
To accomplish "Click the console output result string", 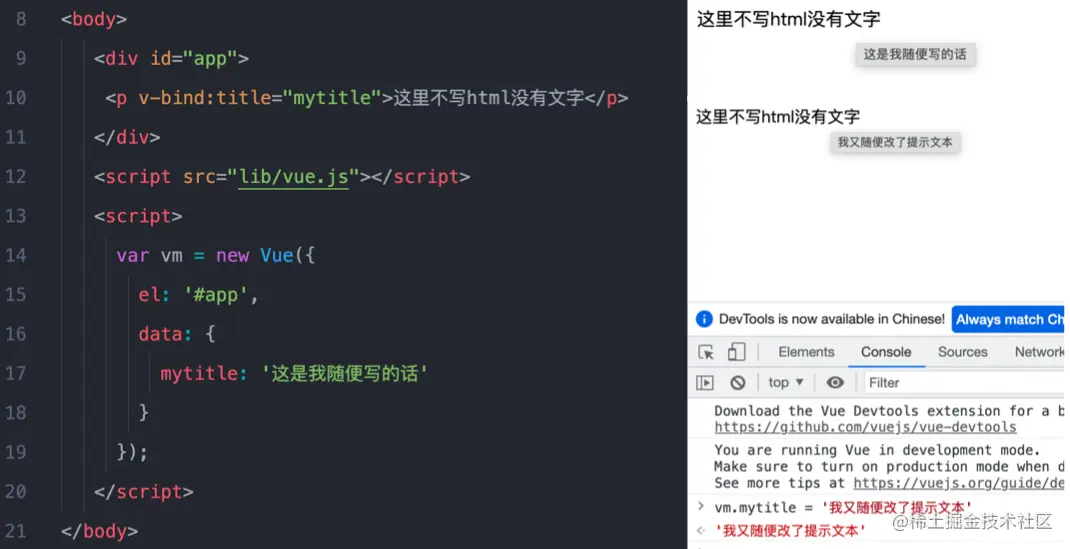I will (790, 531).
